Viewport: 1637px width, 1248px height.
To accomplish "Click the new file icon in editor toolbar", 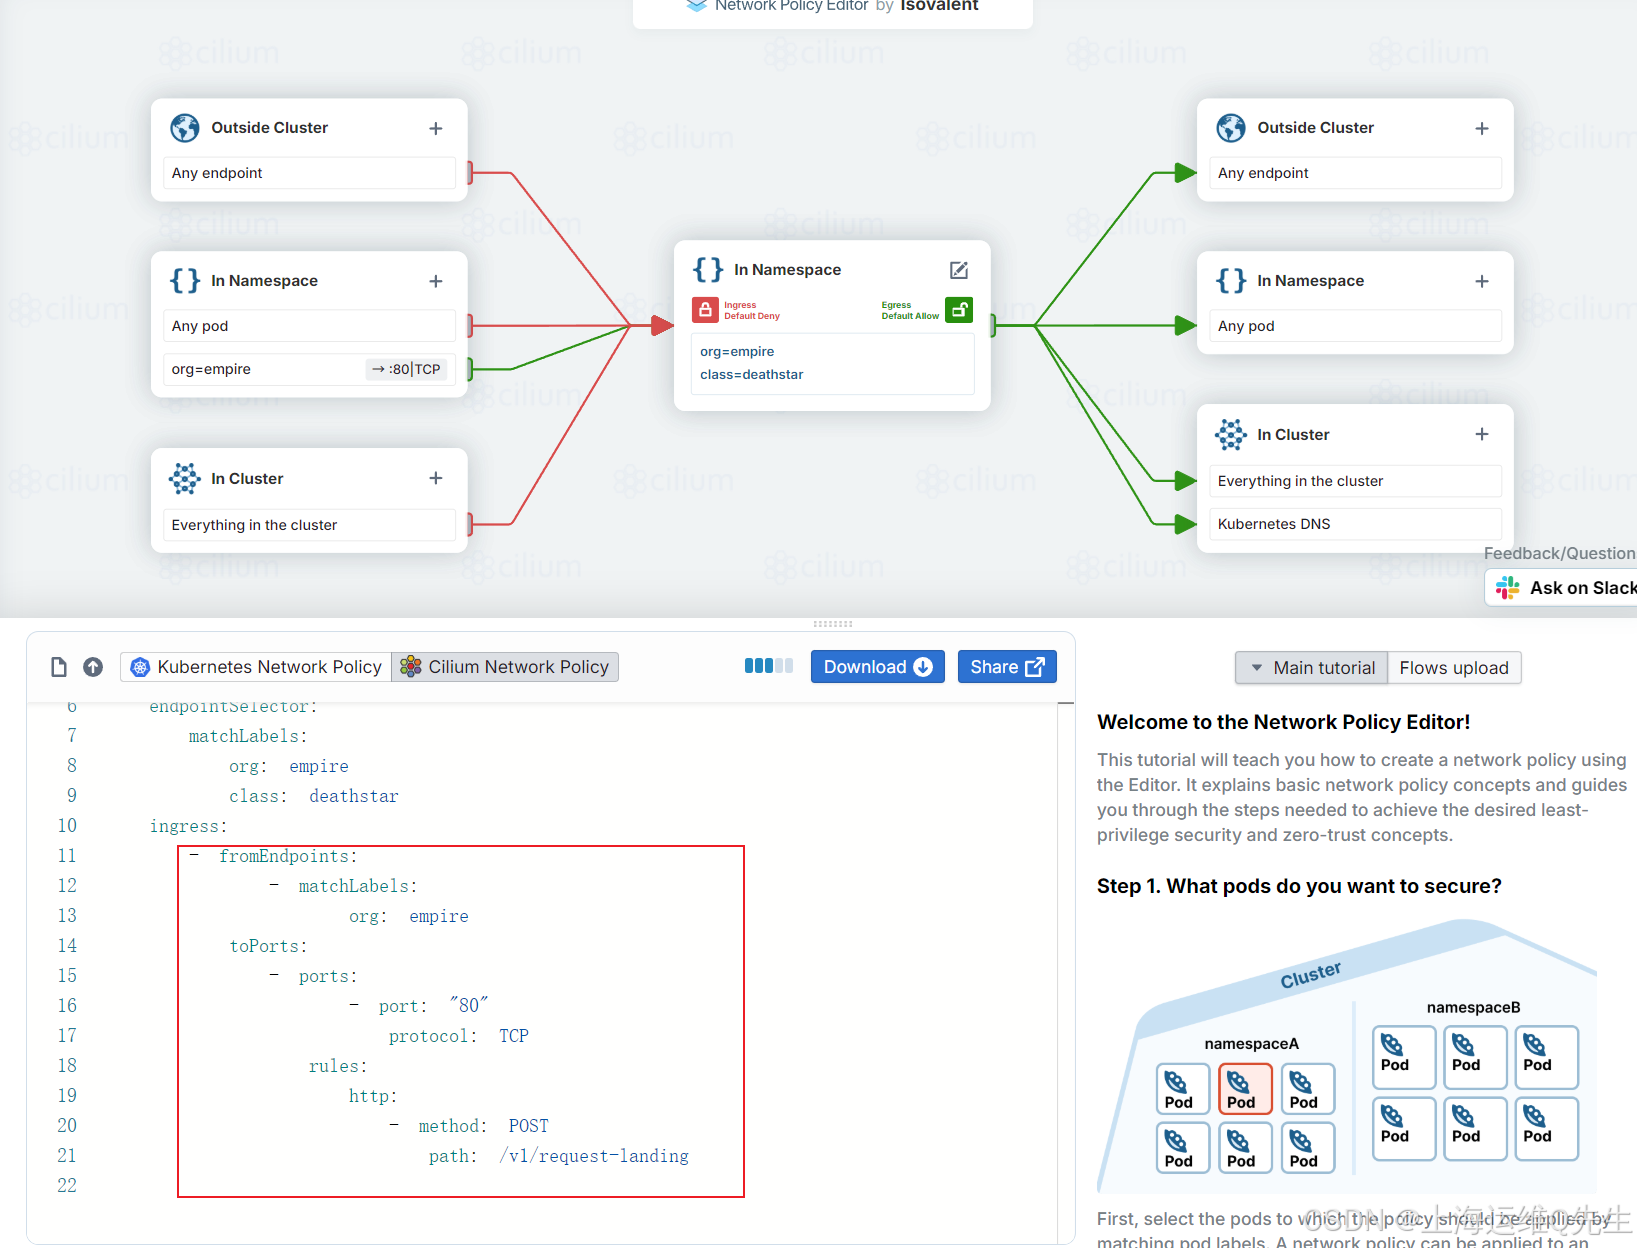I will (x=59, y=667).
